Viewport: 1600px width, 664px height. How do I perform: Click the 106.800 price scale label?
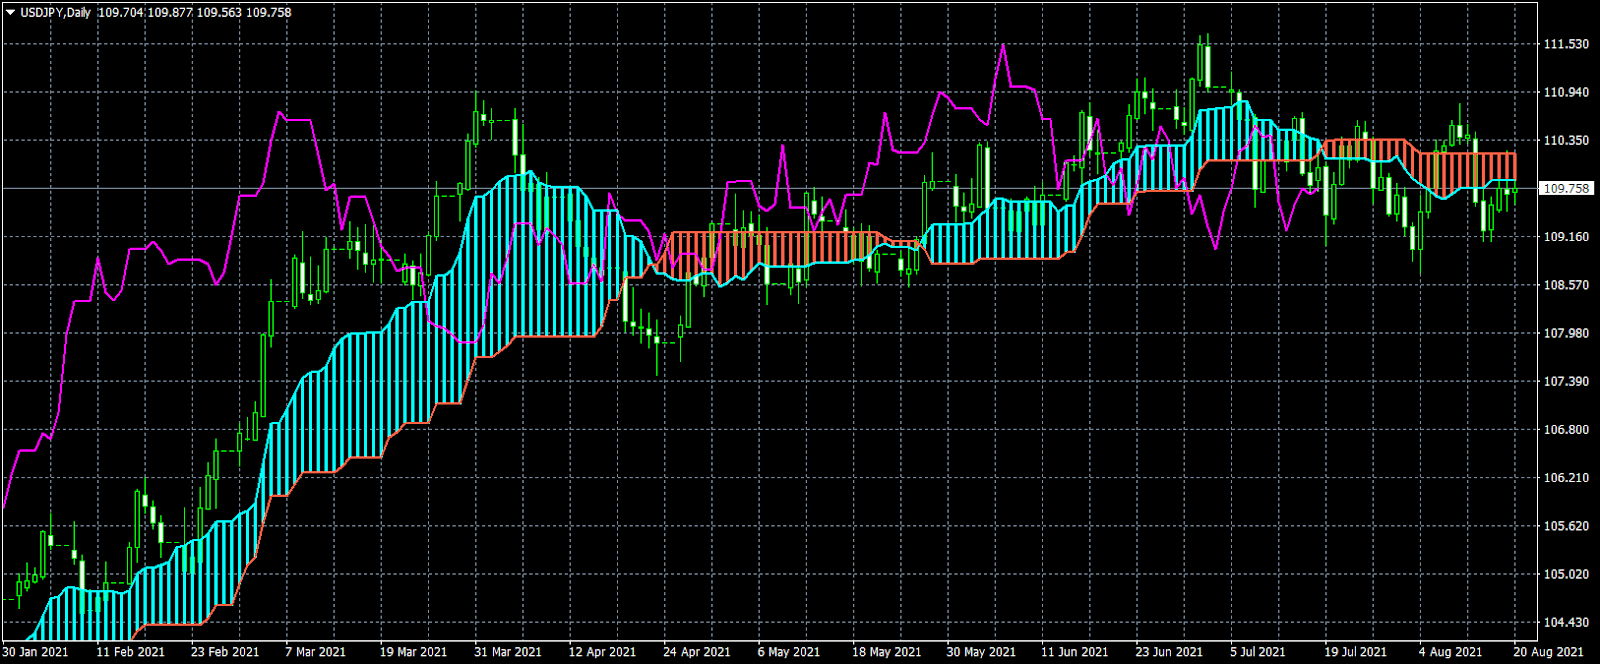tap(1567, 429)
